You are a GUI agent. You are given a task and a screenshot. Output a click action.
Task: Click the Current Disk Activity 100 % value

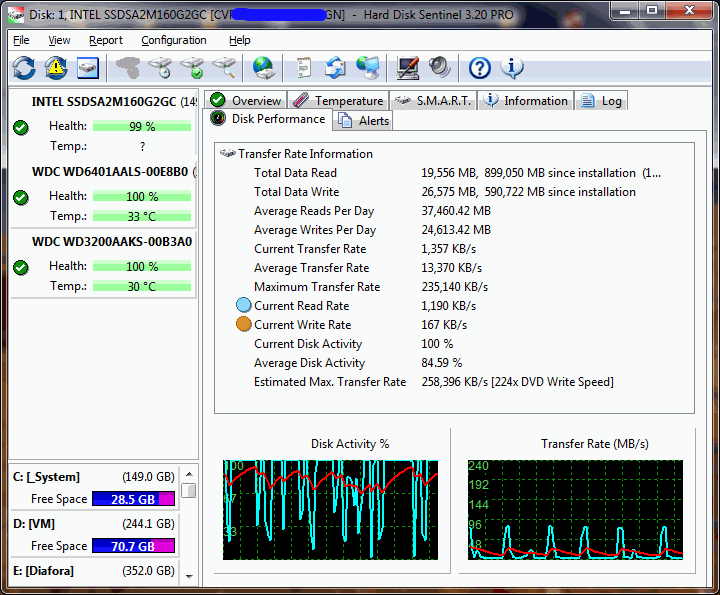pos(437,343)
